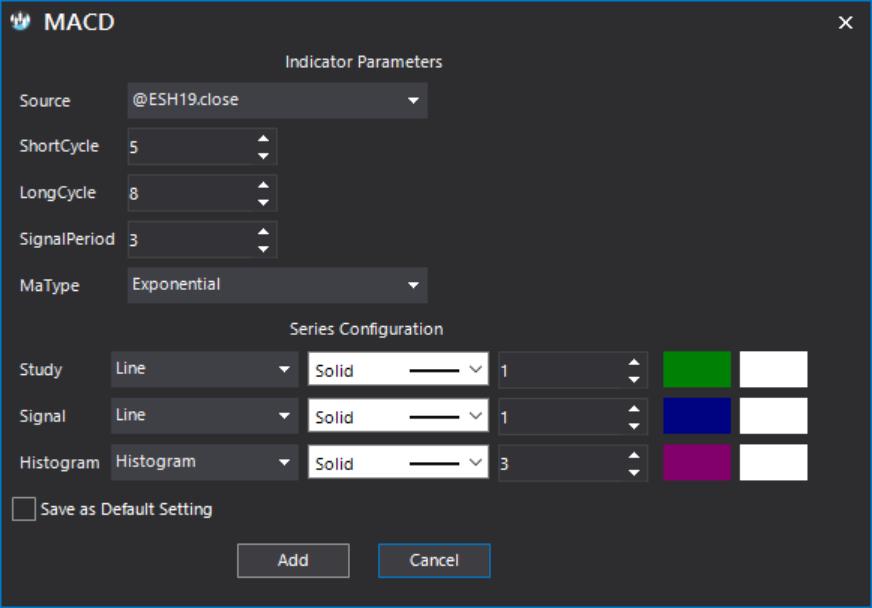Decrease the ShortCycle value with down arrow
Image resolution: width=872 pixels, height=608 pixels.
(264, 156)
